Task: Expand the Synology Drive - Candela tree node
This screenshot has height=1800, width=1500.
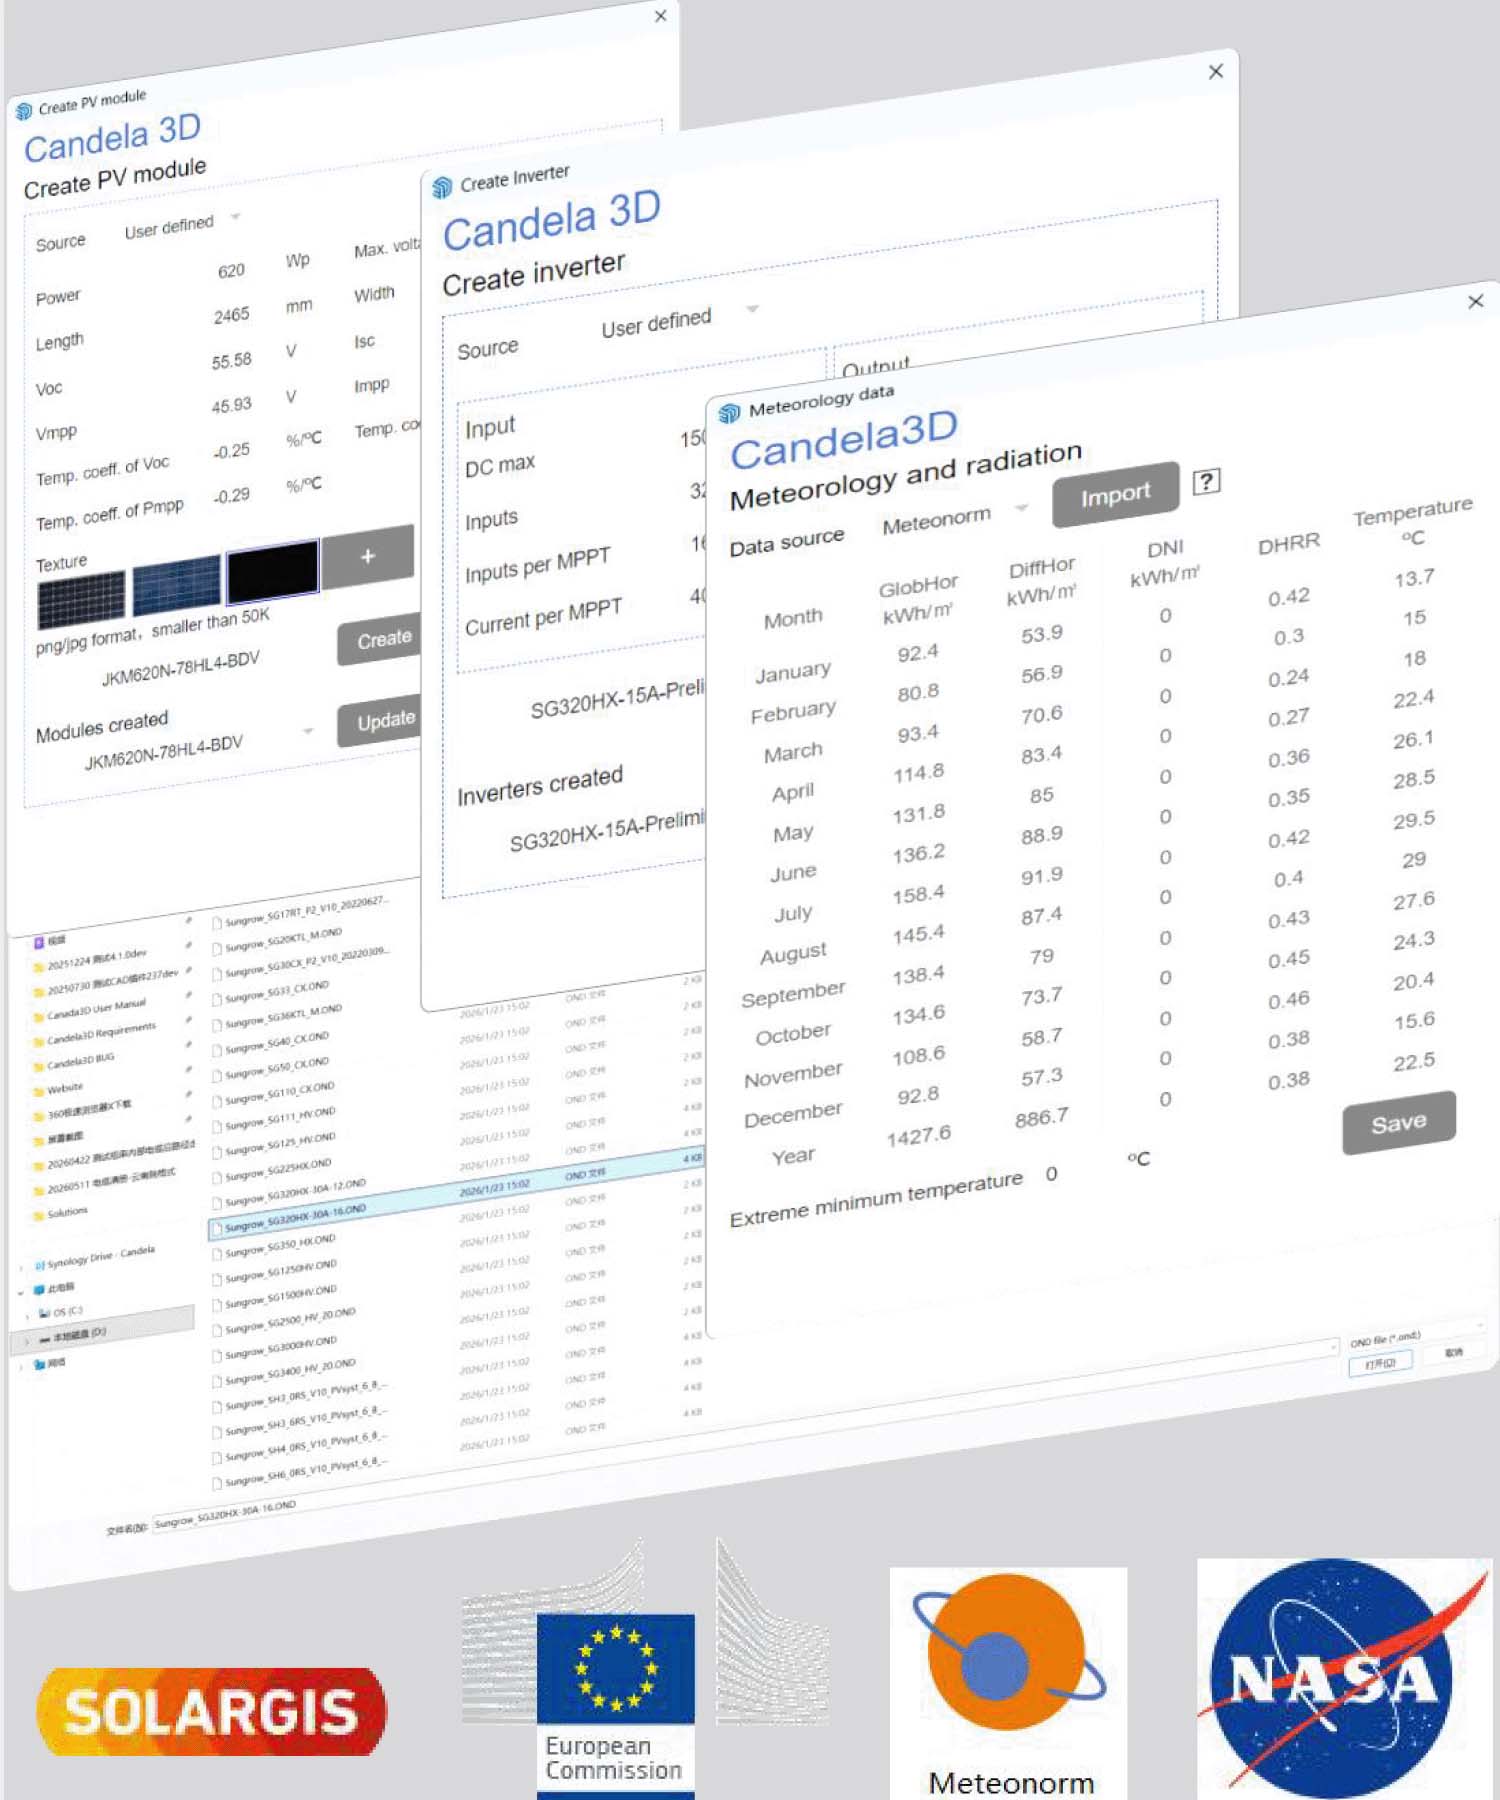Action: 22,1267
